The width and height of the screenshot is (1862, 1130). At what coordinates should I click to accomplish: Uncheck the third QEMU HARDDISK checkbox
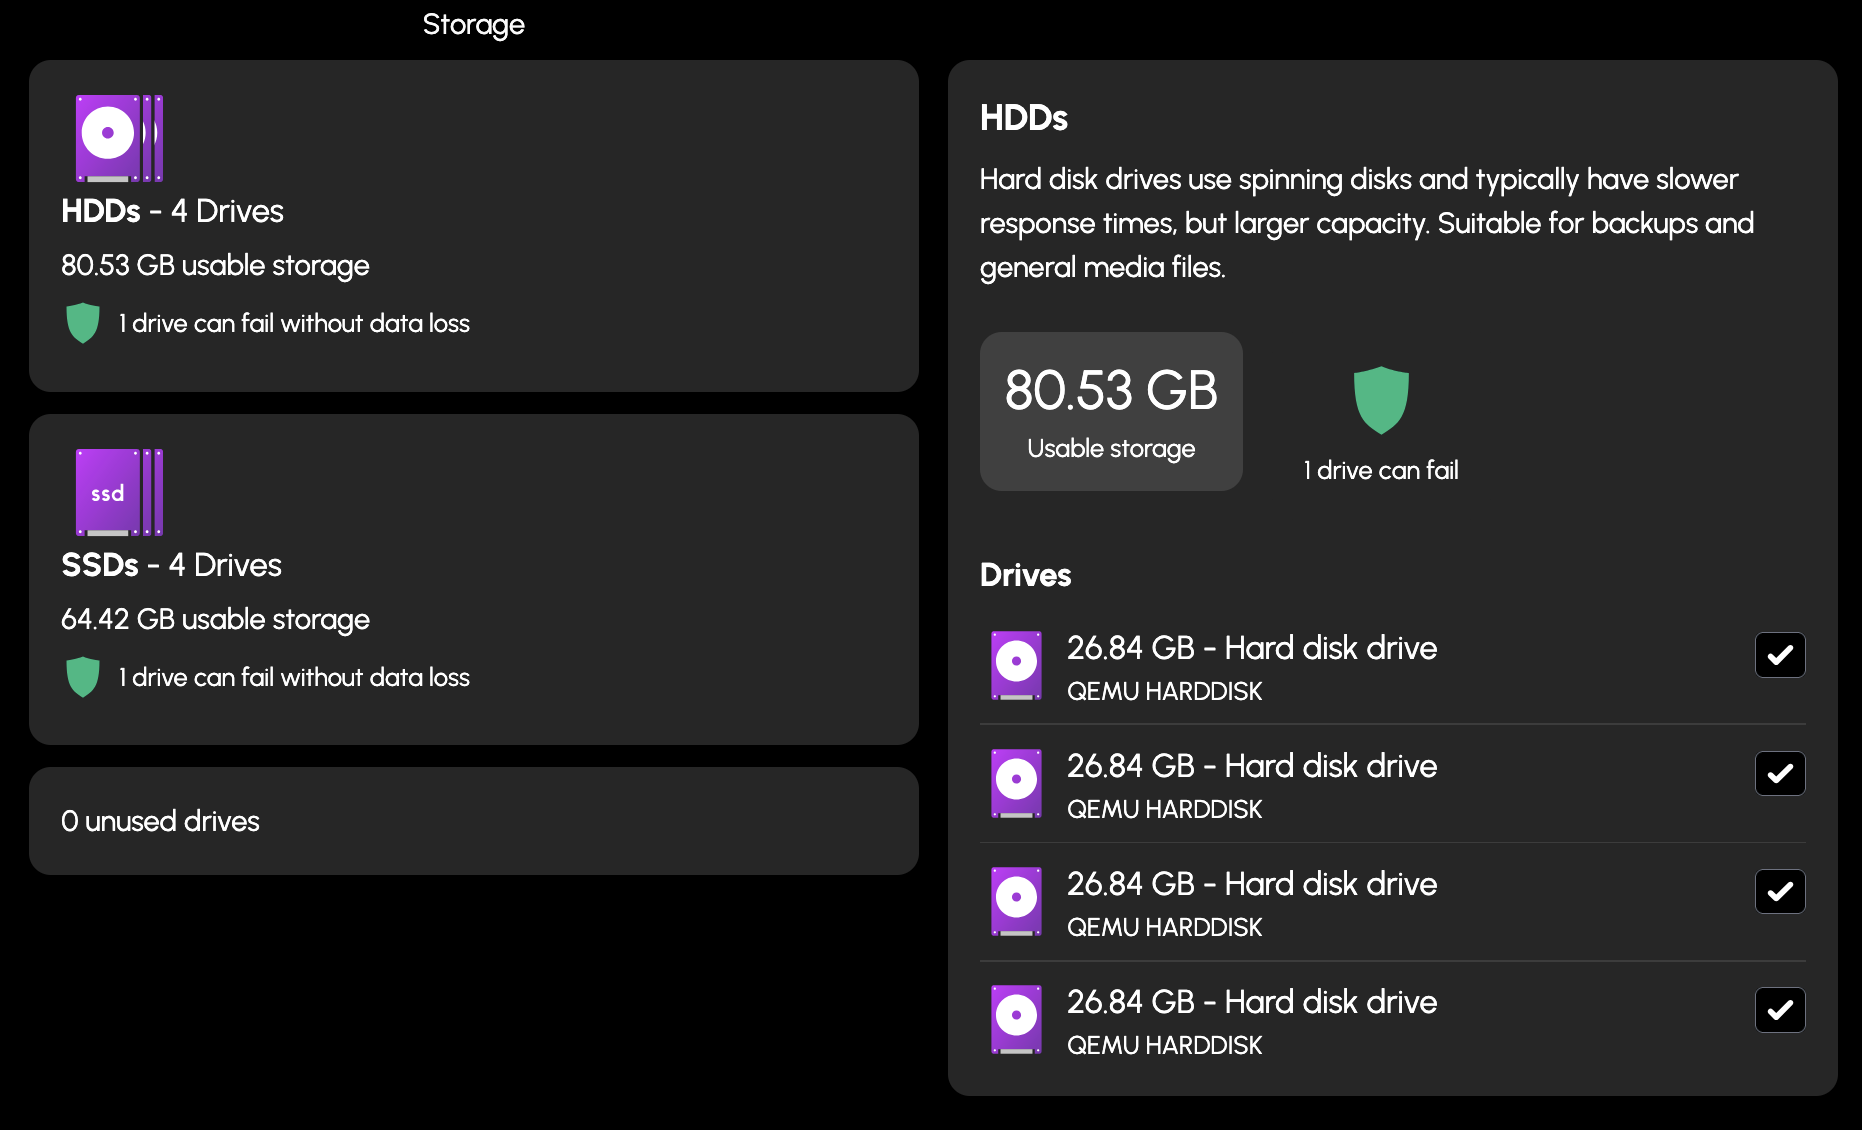click(x=1780, y=891)
